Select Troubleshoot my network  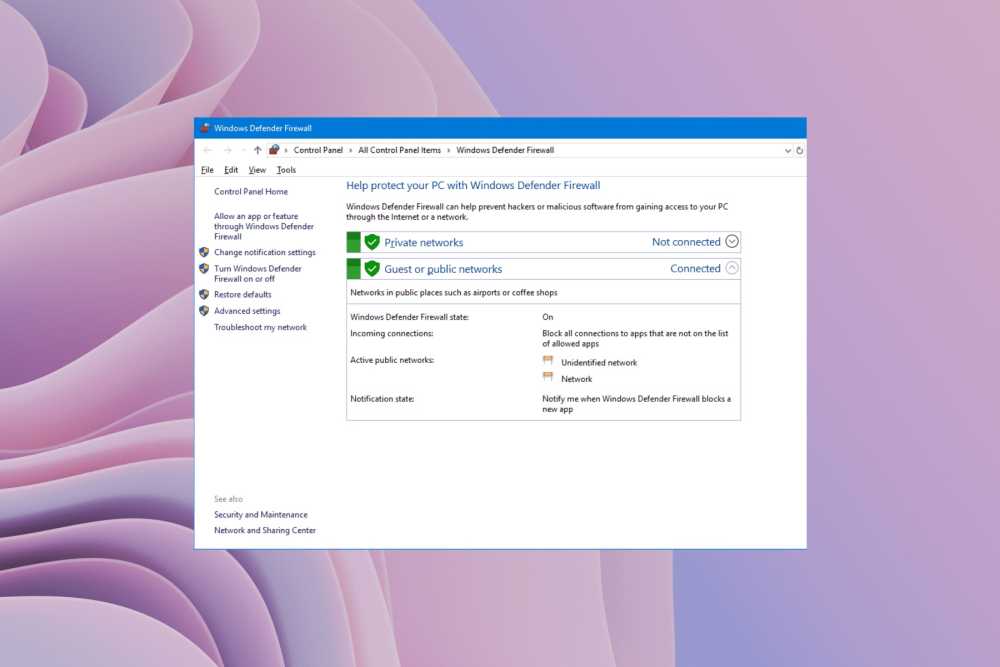(258, 327)
